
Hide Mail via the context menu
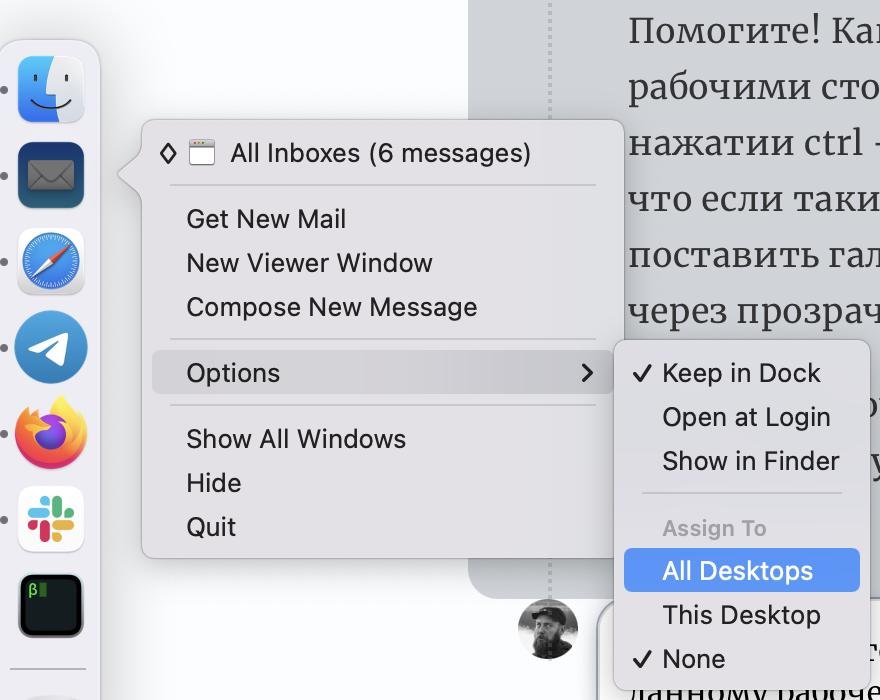213,482
